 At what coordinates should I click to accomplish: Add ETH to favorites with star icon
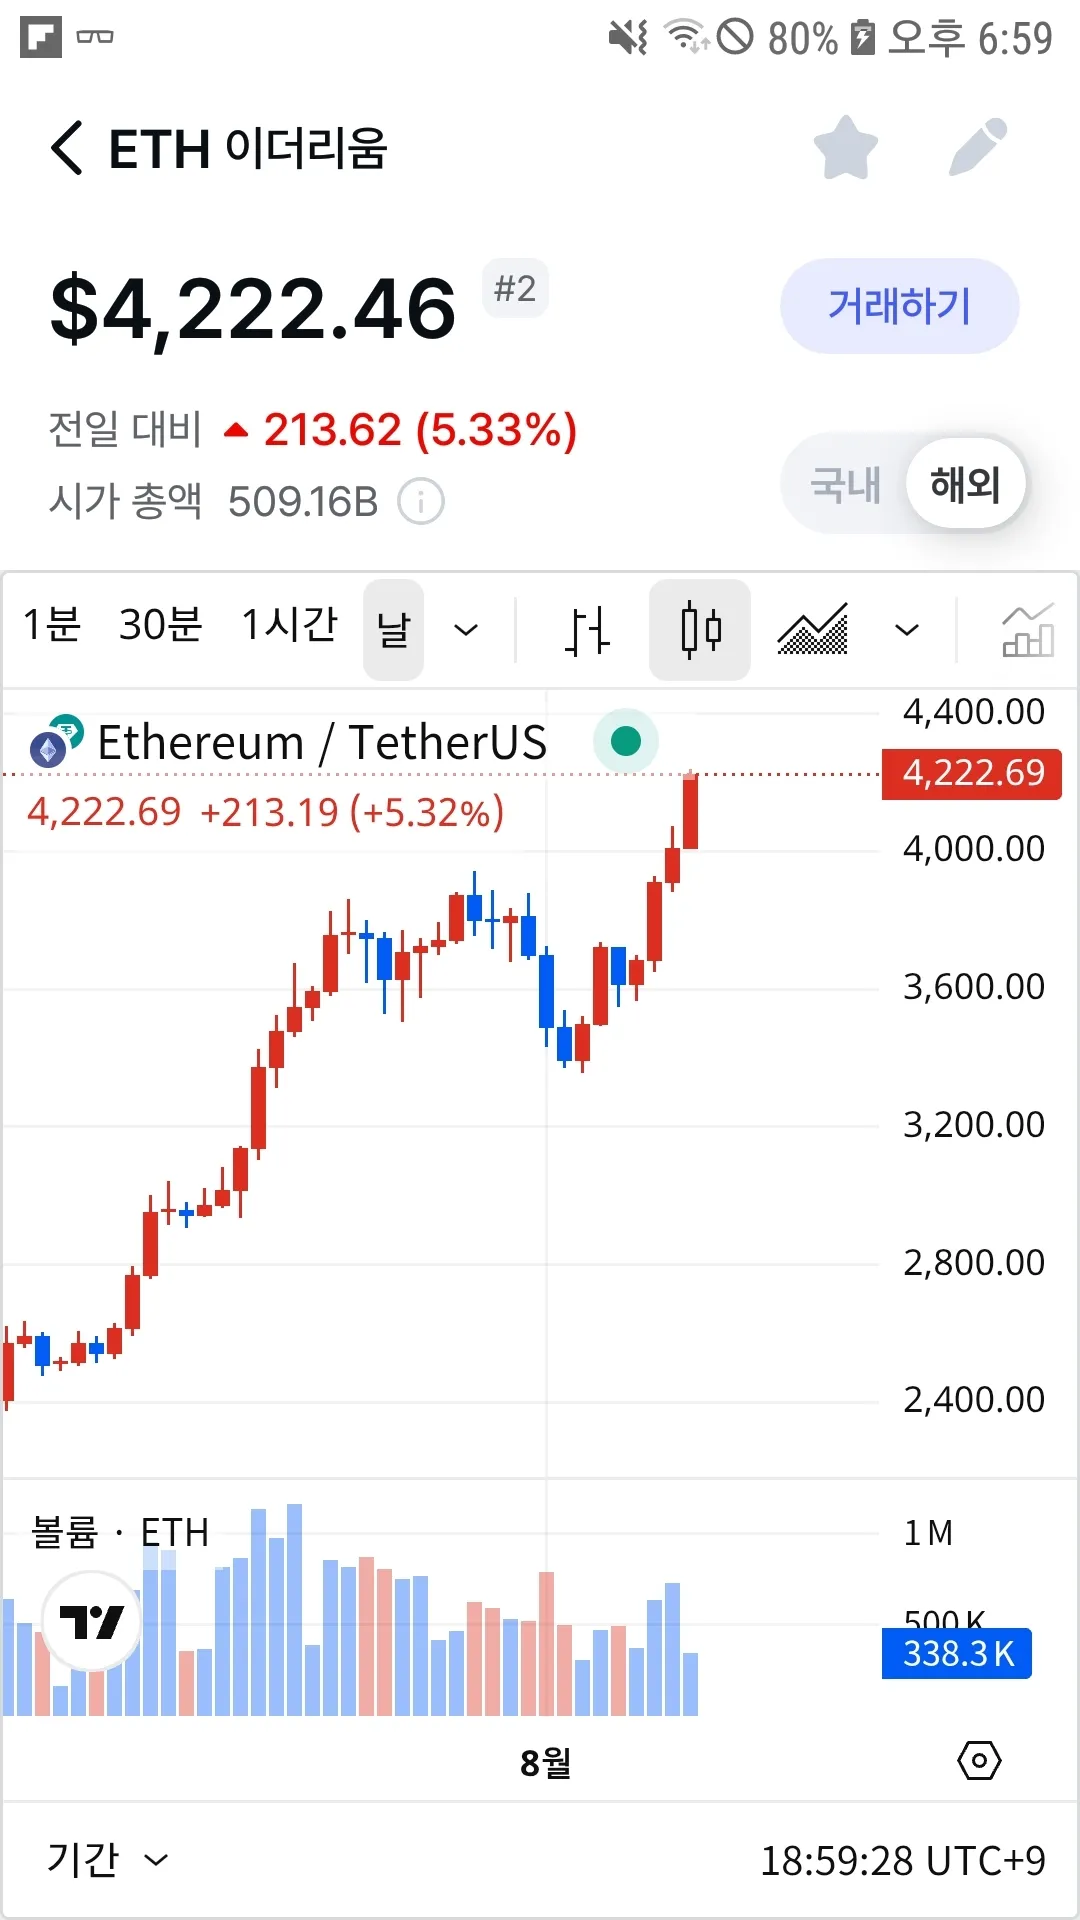(845, 148)
